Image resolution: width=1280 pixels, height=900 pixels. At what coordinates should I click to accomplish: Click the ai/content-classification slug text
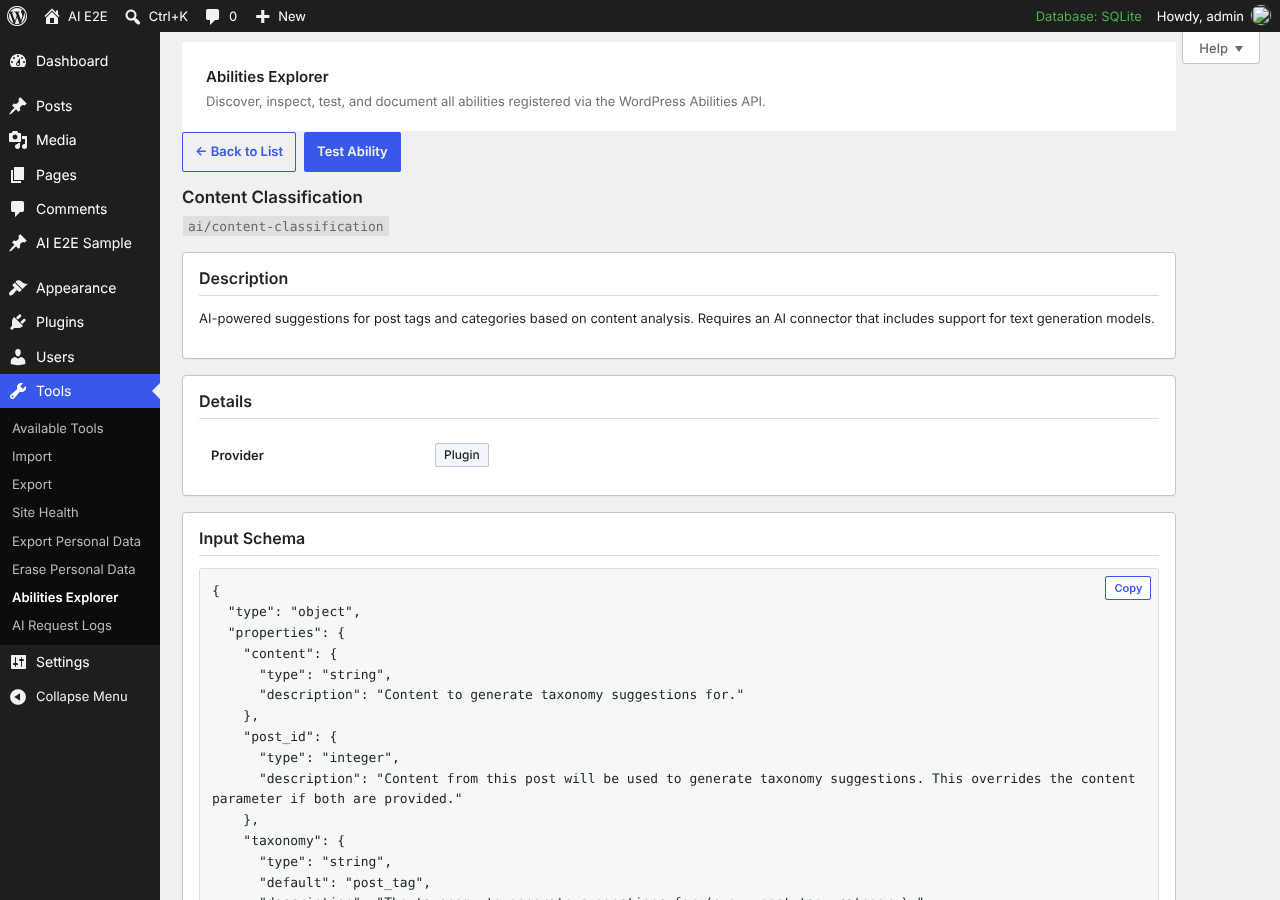[286, 226]
